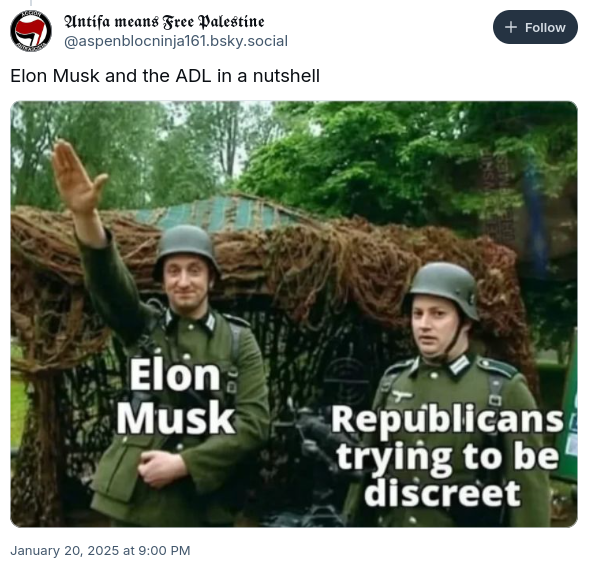Image resolution: width=591 pixels, height=564 pixels.
Task: Click the plus icon inside Follow
Action: (x=510, y=27)
